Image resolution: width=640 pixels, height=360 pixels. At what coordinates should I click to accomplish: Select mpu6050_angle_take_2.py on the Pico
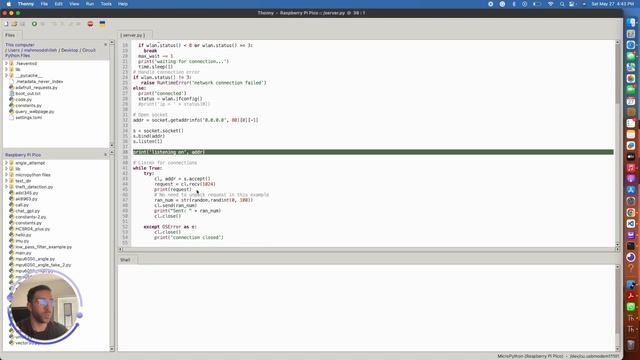[x=43, y=265]
